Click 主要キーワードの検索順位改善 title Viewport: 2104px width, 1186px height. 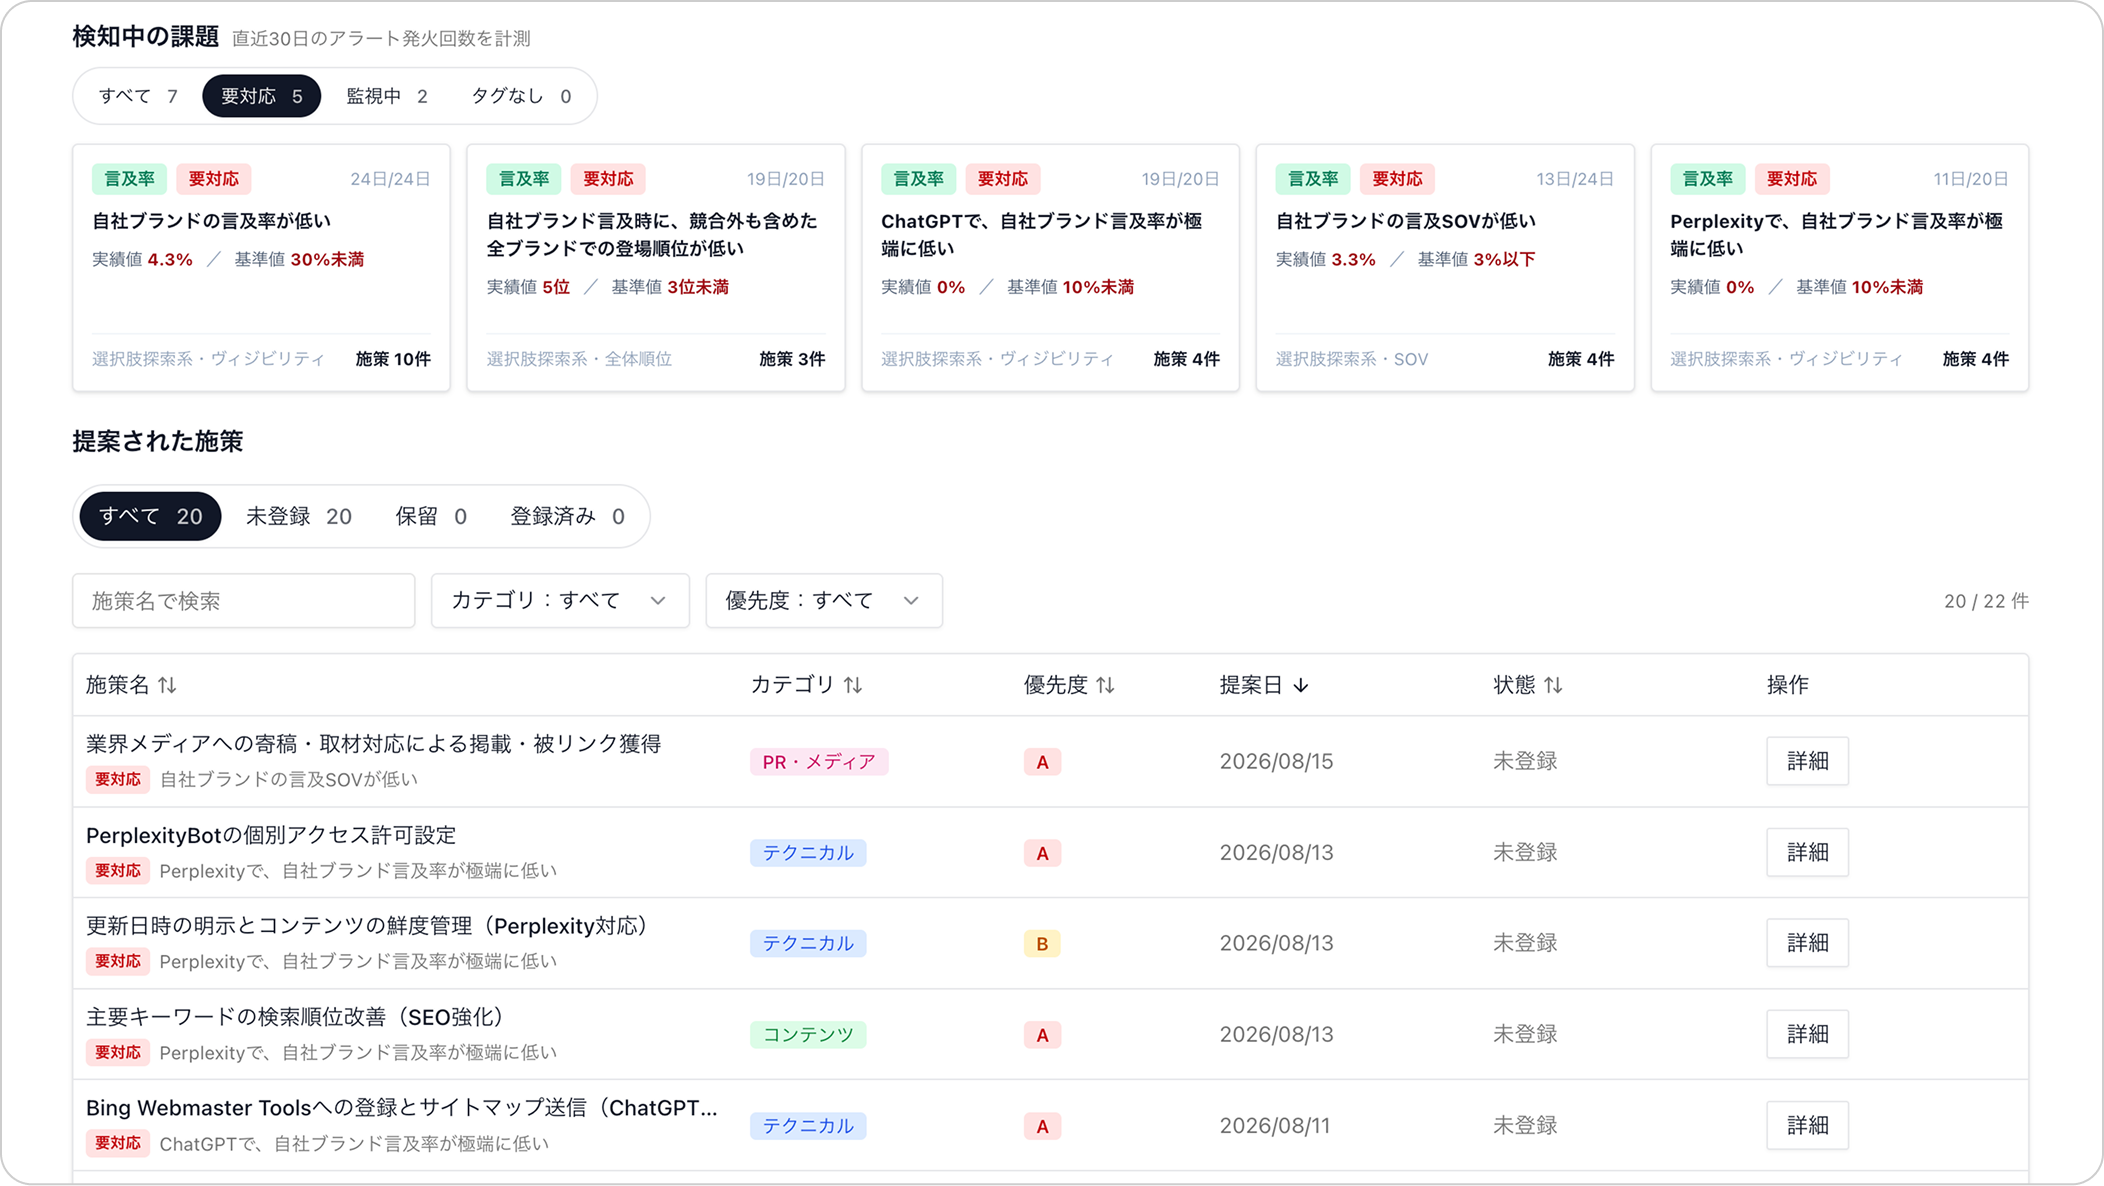point(299,1017)
